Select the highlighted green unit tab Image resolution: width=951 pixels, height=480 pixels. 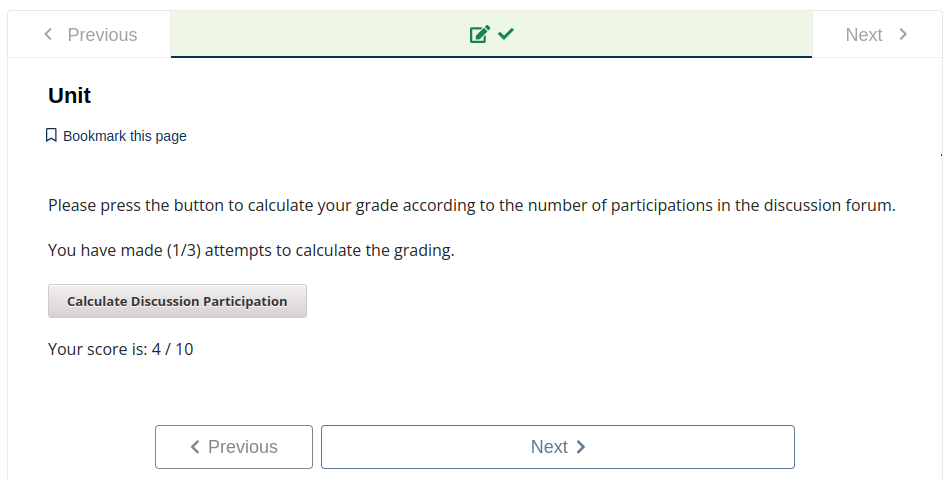tap(491, 35)
